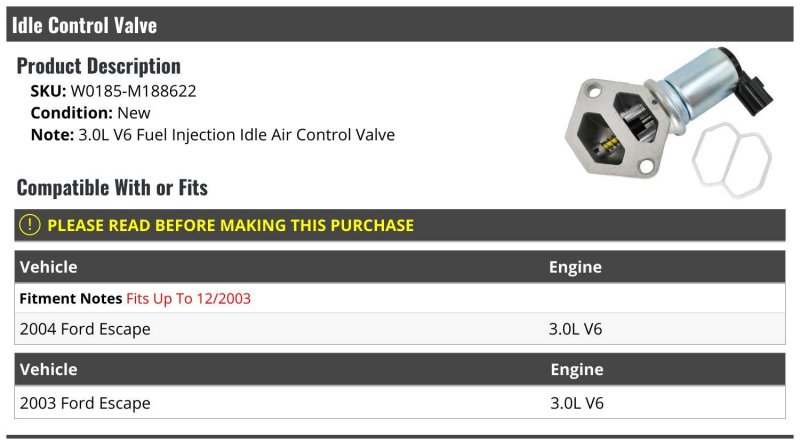Select the 2004 Ford Escape row
800x445 pixels.
tap(399, 329)
